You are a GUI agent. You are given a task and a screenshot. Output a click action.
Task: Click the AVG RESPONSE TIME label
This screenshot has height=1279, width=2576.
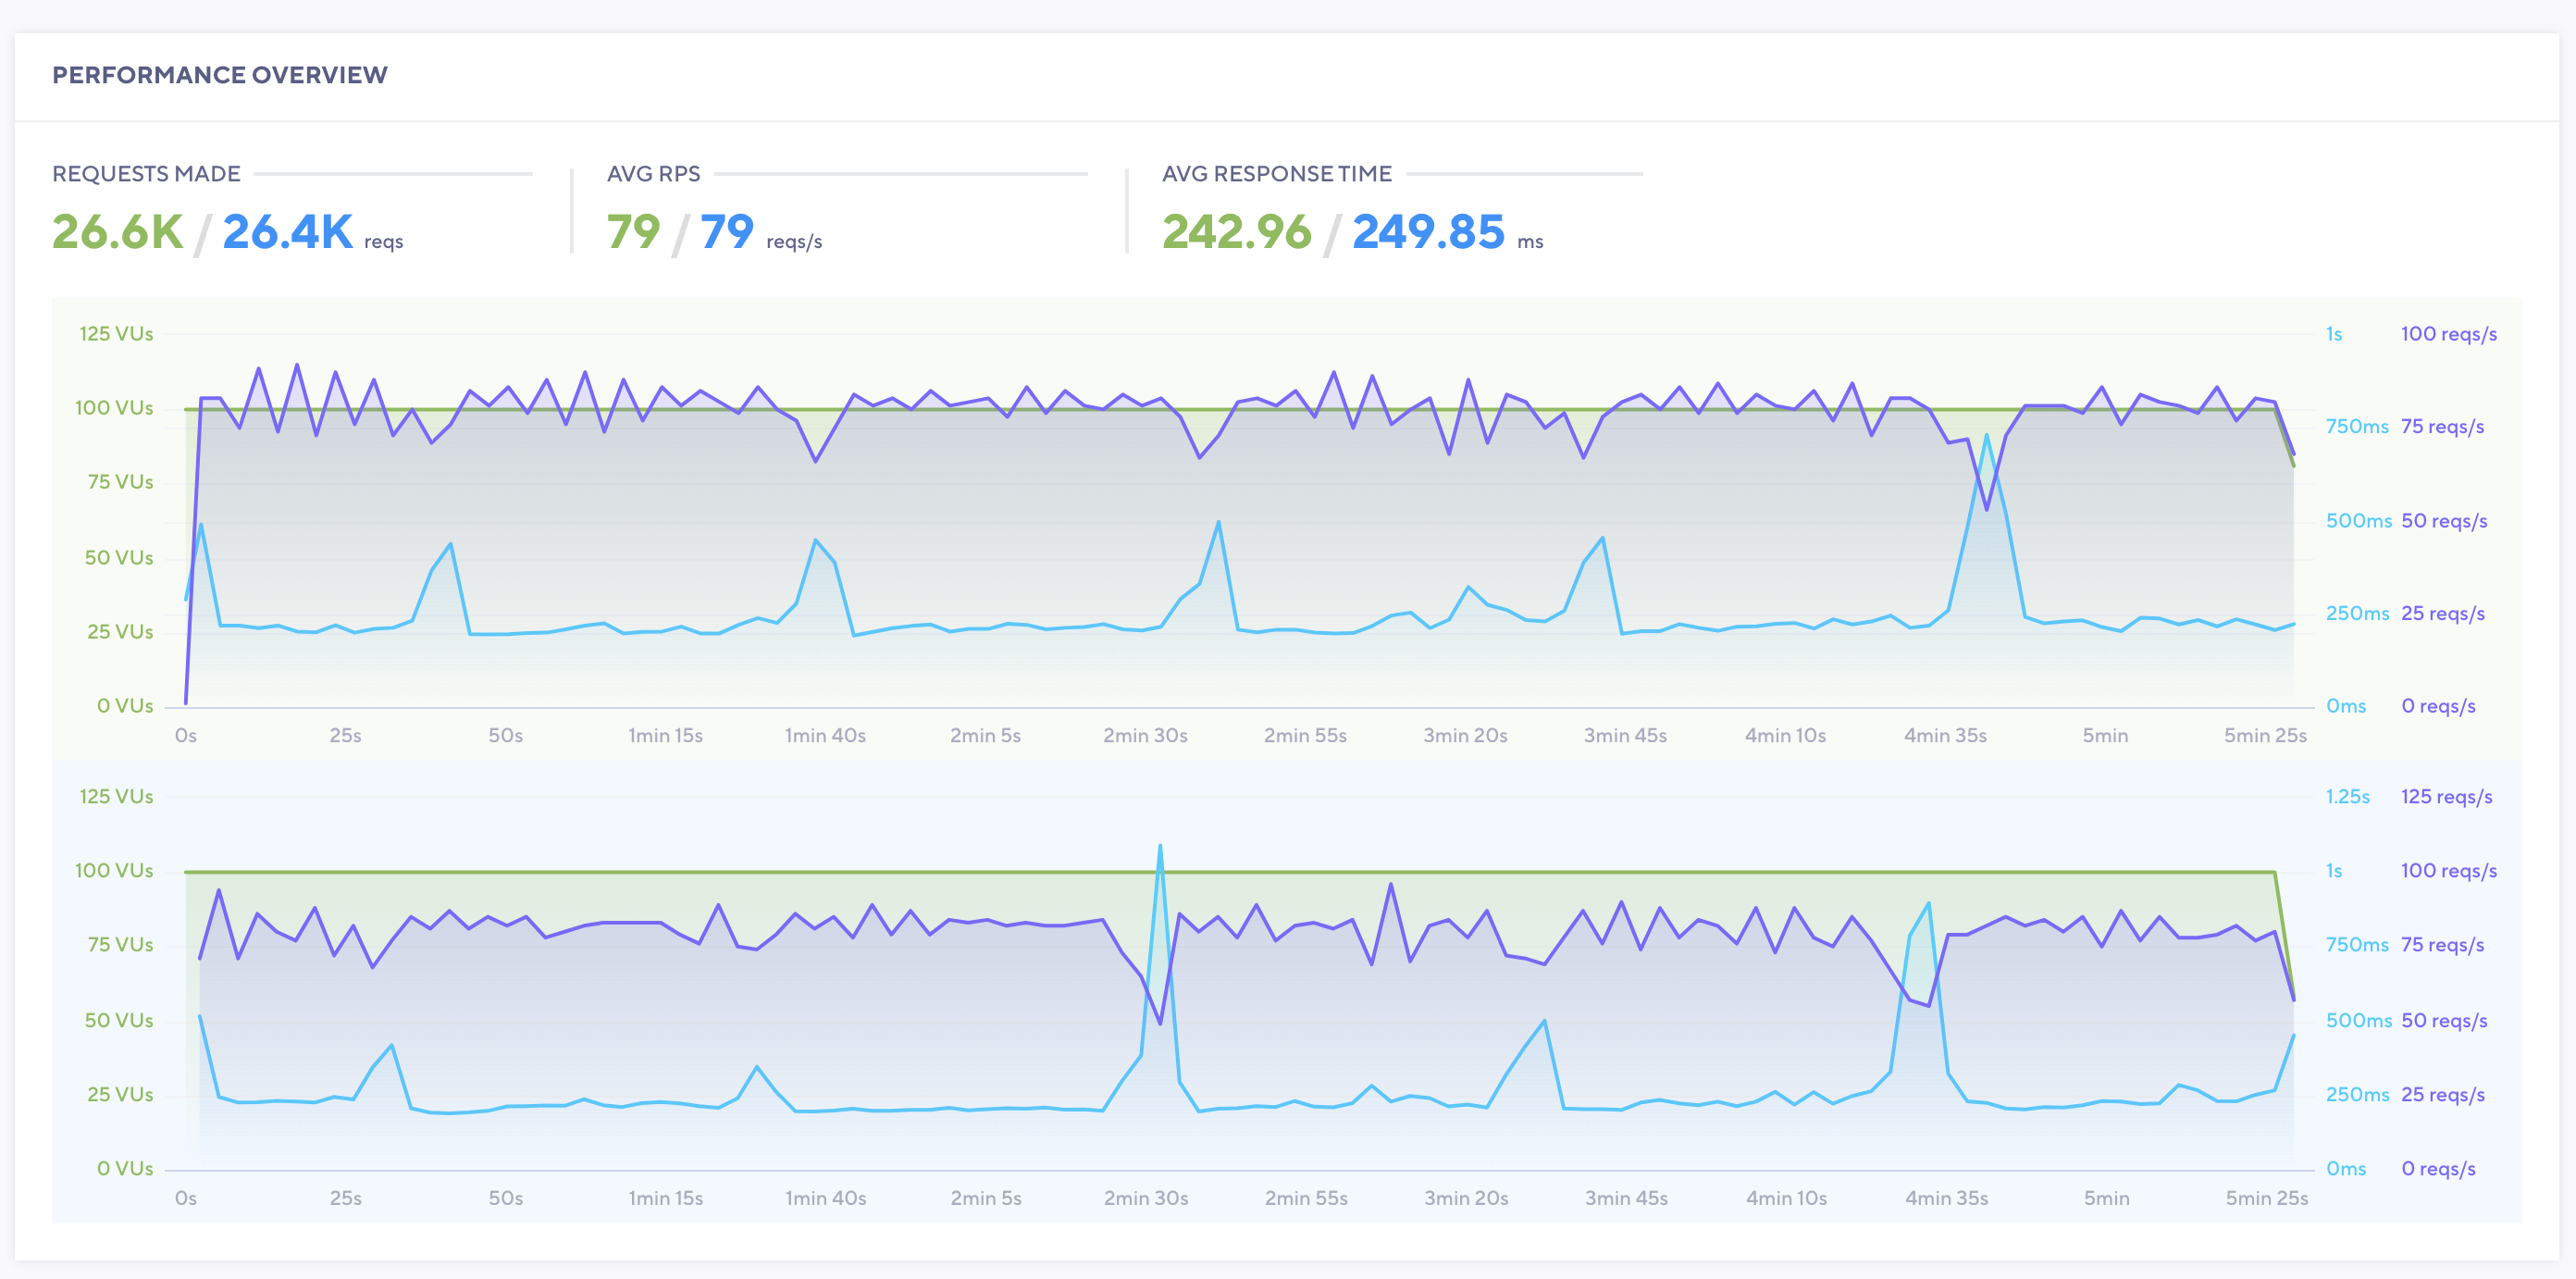click(1276, 172)
